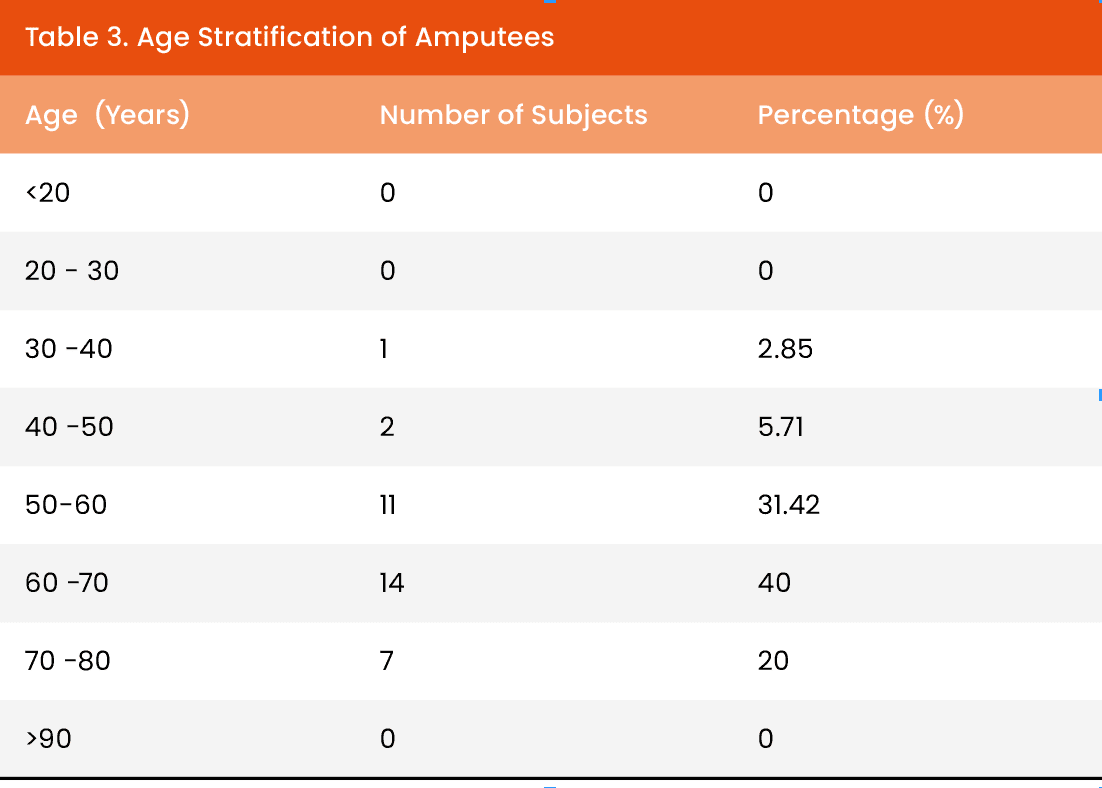1102x788 pixels.
Task: Select the "20 - 30" age row label
Action: point(72,270)
